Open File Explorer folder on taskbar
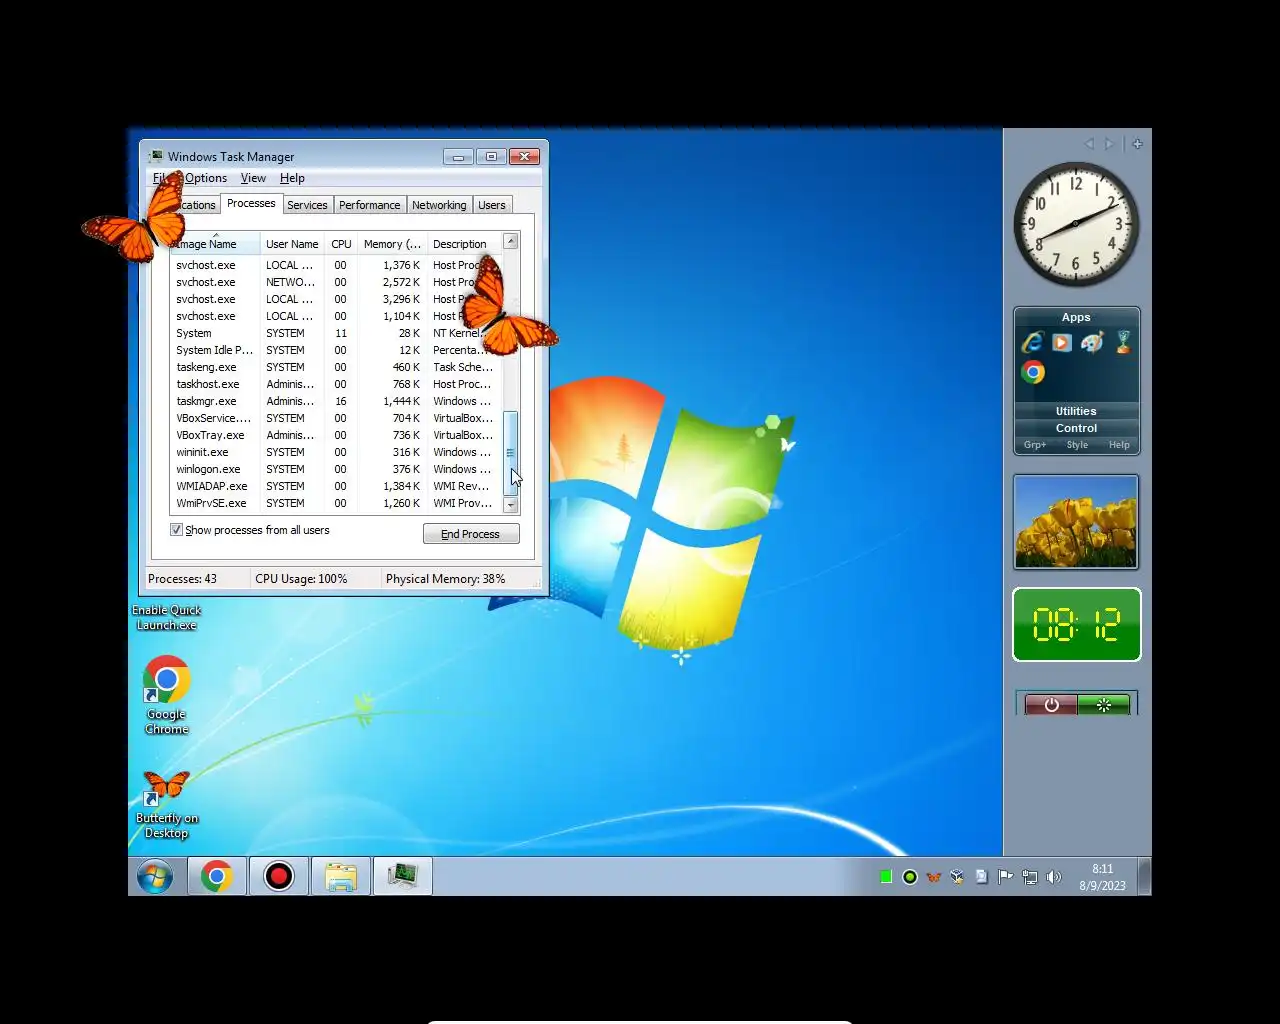 click(341, 877)
